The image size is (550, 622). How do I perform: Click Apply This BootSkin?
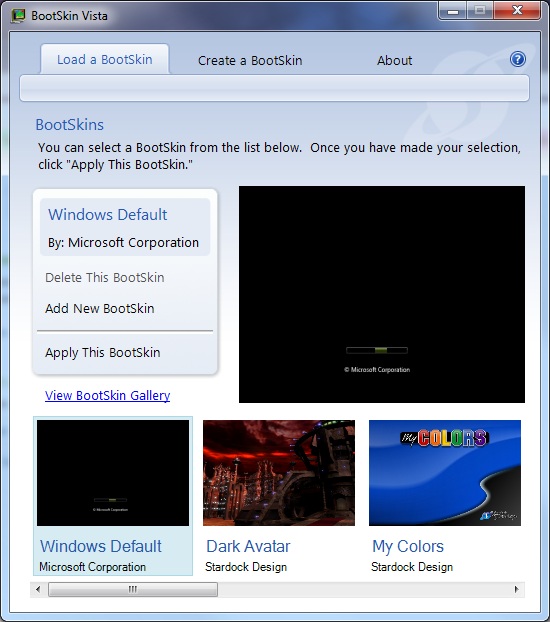click(x=103, y=352)
